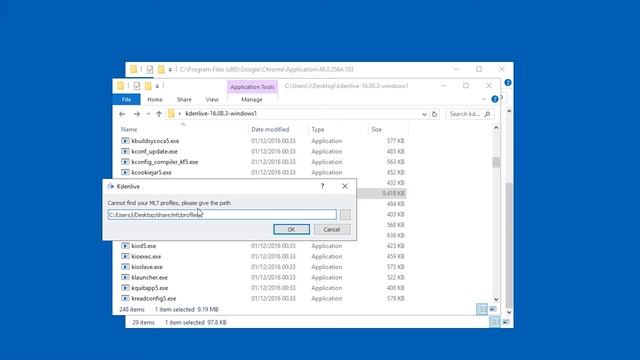
Task: Switch to the View ribbon tab
Action: [212, 100]
